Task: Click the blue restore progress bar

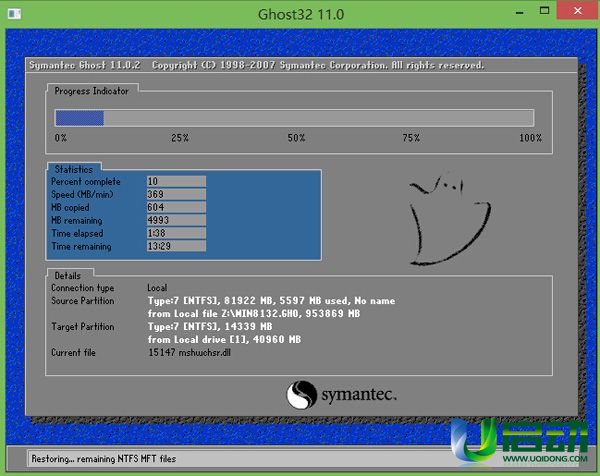Action: pos(295,117)
